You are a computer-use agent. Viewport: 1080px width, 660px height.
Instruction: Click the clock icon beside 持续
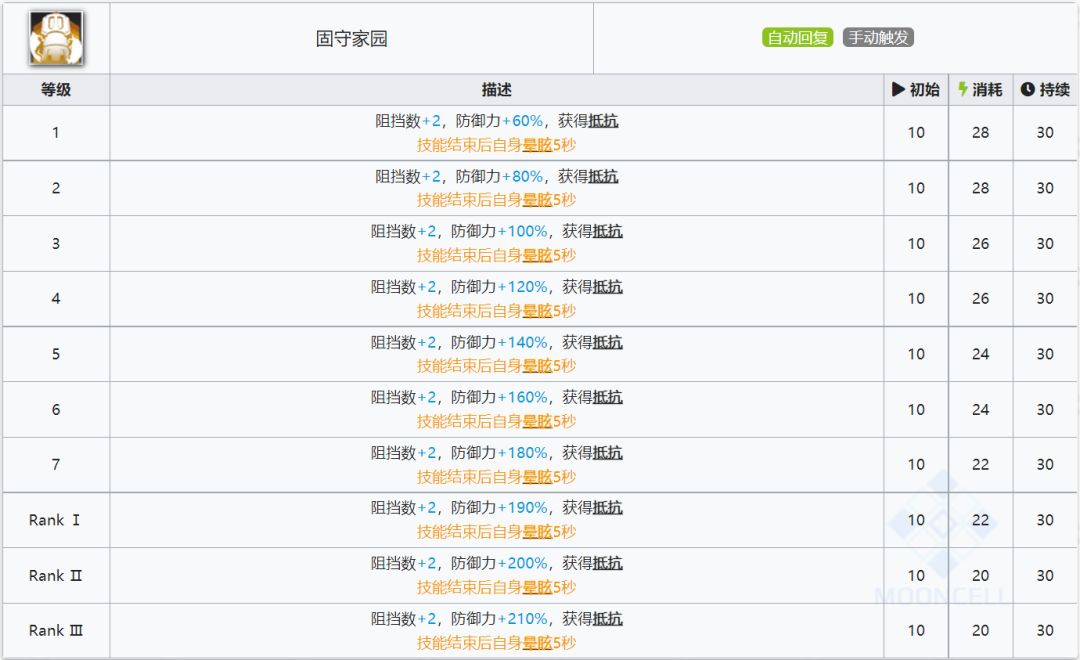(x=1027, y=89)
